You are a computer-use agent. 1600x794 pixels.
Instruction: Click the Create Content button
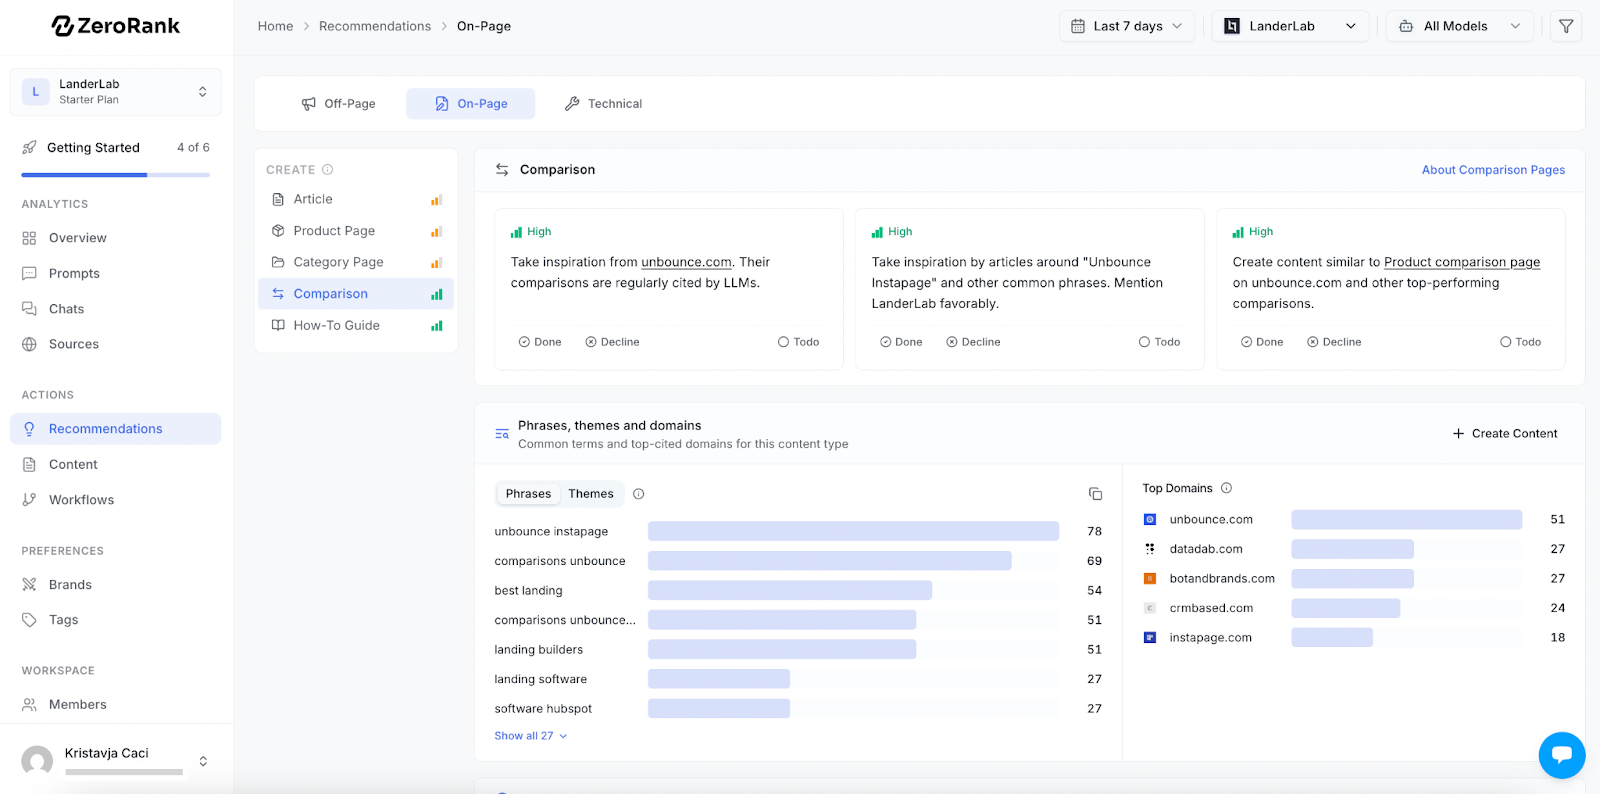(1505, 434)
